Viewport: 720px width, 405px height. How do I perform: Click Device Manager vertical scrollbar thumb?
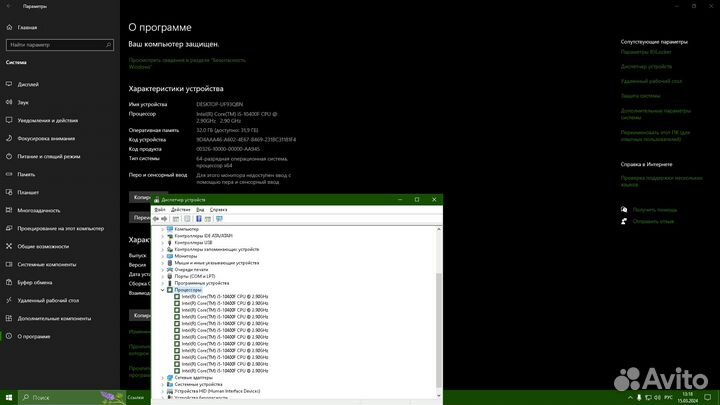click(x=439, y=330)
